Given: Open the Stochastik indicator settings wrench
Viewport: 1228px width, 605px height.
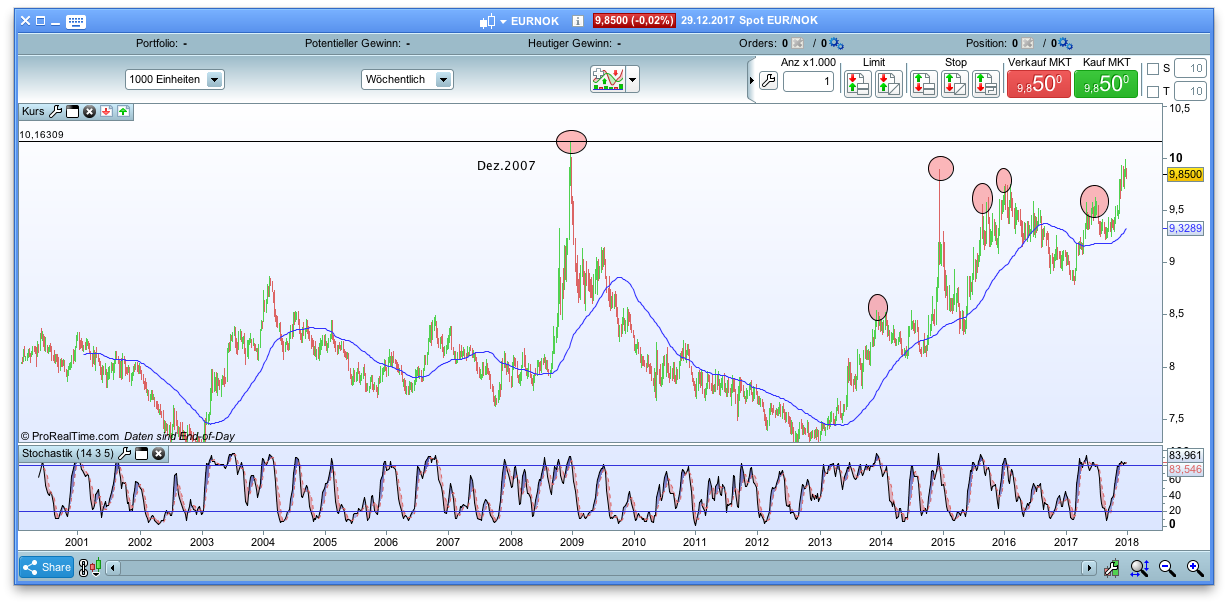Looking at the screenshot, I should pyautogui.click(x=125, y=453).
